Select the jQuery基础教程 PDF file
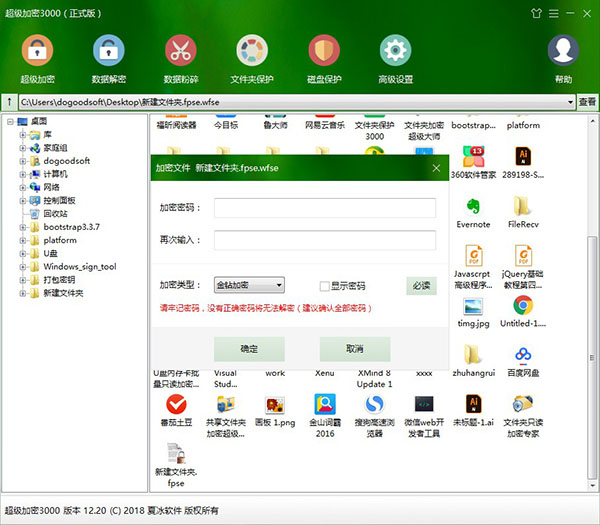 (523, 267)
